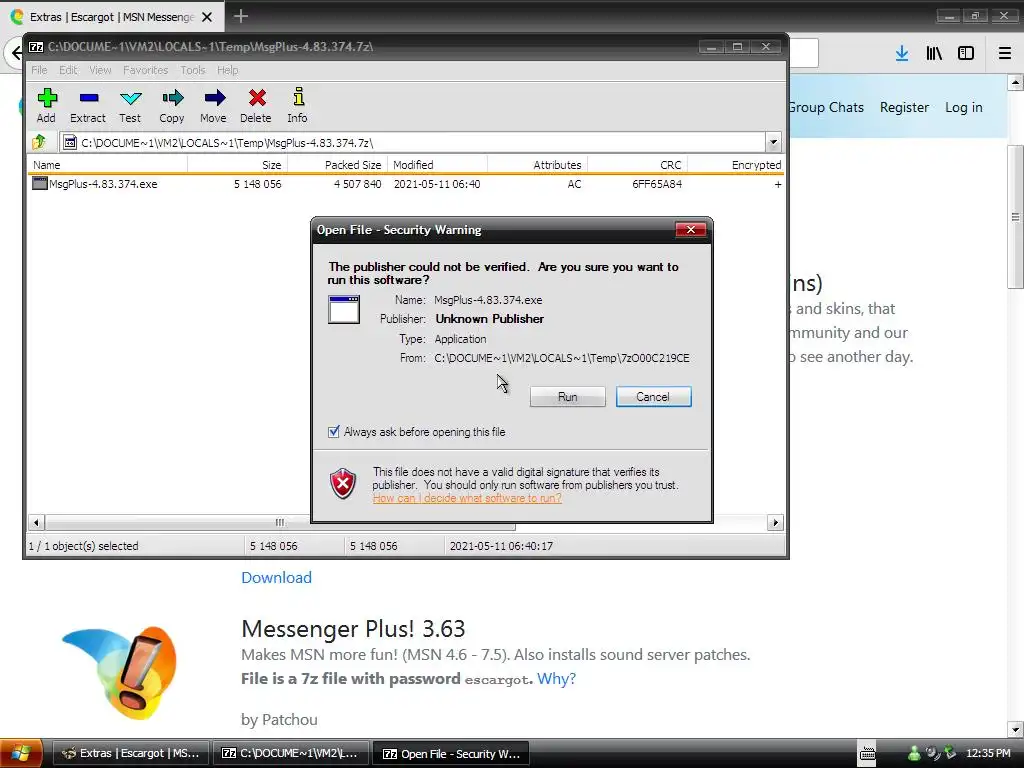Click the Why? link
The height and width of the screenshot is (768, 1024).
[x=556, y=679]
